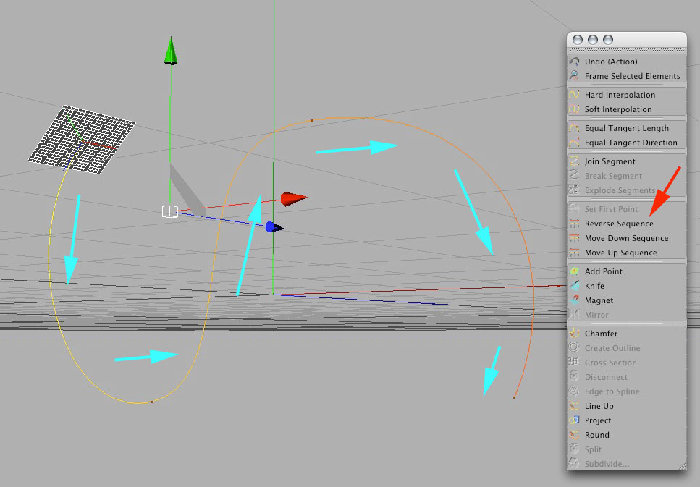Click the red X-axis cone handle
The height and width of the screenshot is (487, 700).
click(x=293, y=199)
